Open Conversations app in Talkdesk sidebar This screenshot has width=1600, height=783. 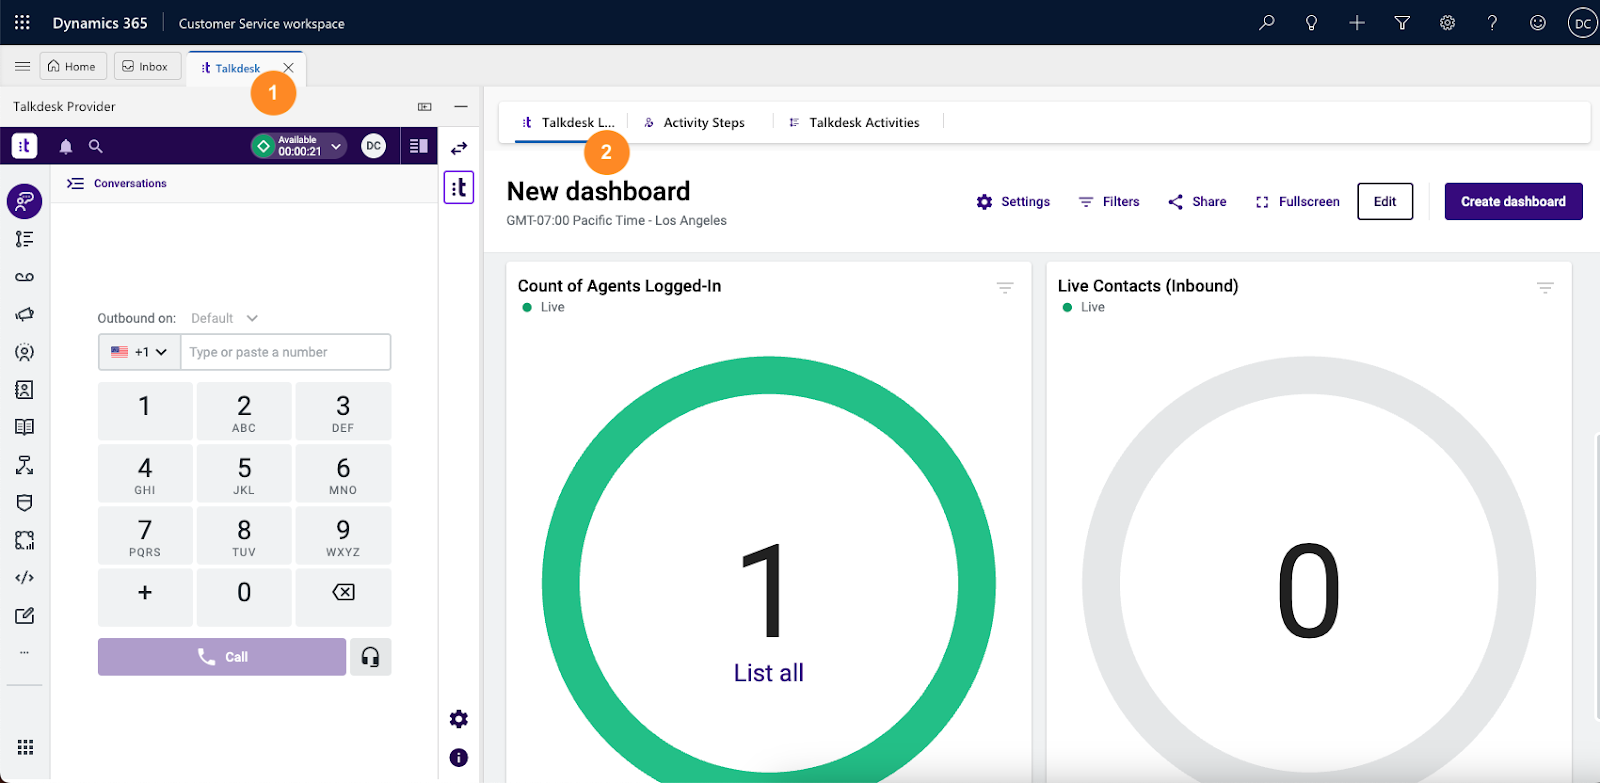pyautogui.click(x=25, y=201)
